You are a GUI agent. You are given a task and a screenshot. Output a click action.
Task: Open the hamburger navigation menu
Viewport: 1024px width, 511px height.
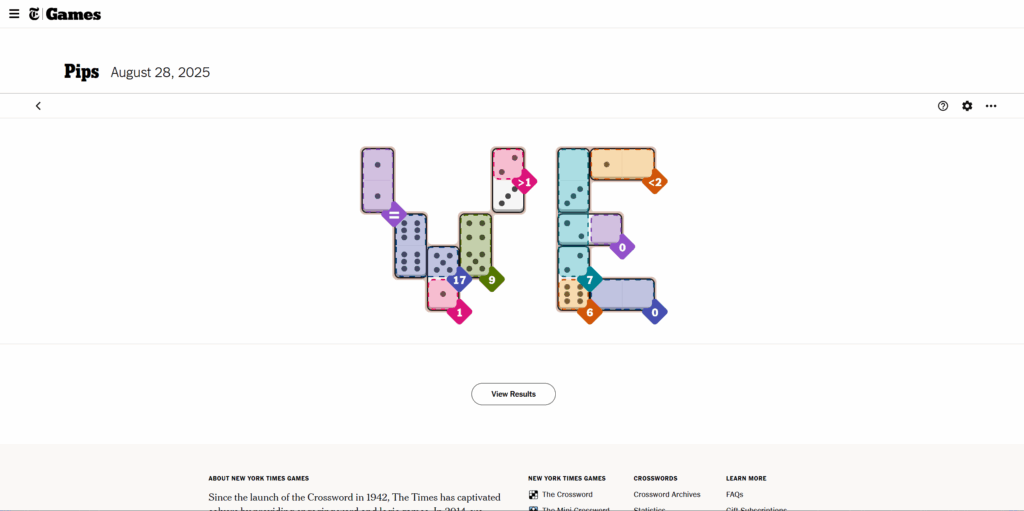pos(14,14)
